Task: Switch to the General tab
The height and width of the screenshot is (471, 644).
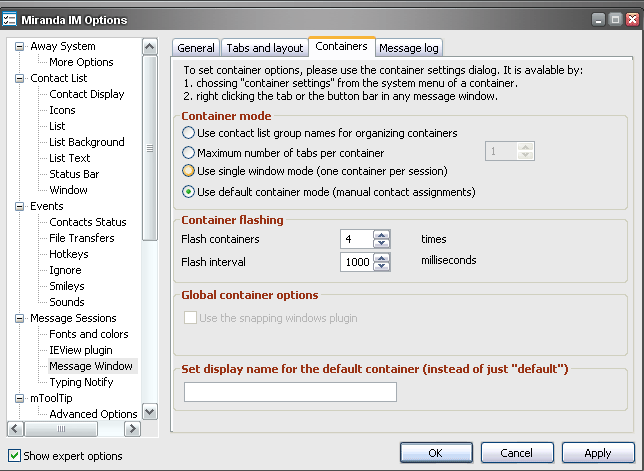Action: pyautogui.click(x=196, y=48)
